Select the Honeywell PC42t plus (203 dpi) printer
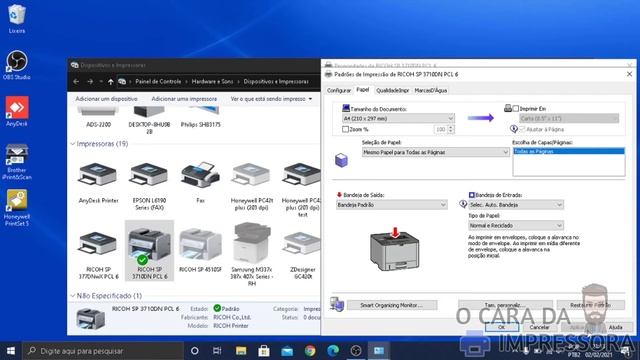640x360 pixels. [x=251, y=186]
